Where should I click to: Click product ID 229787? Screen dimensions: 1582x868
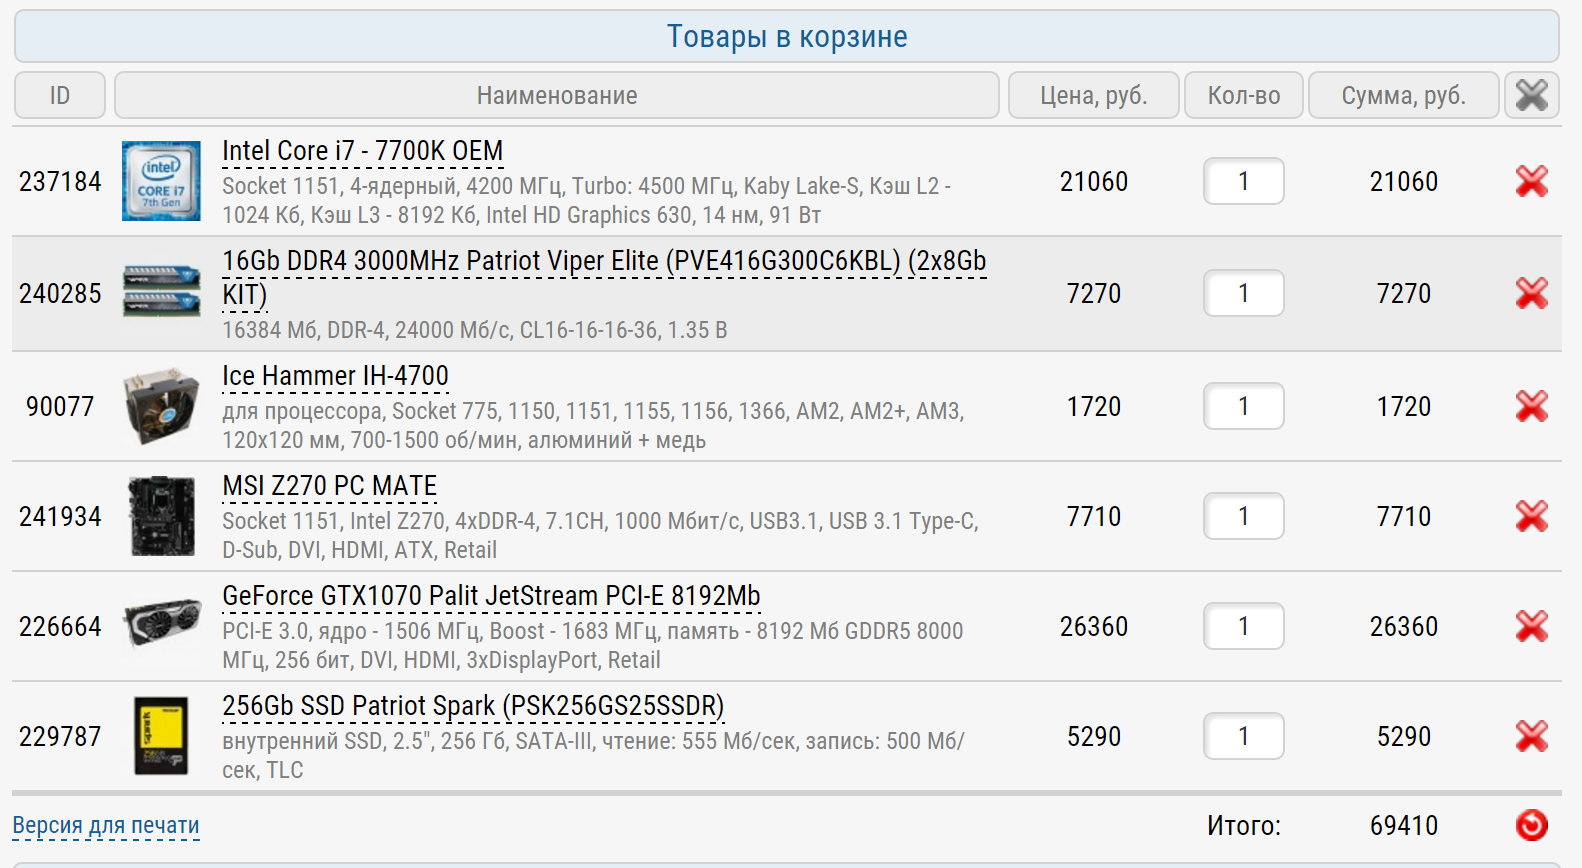click(60, 736)
